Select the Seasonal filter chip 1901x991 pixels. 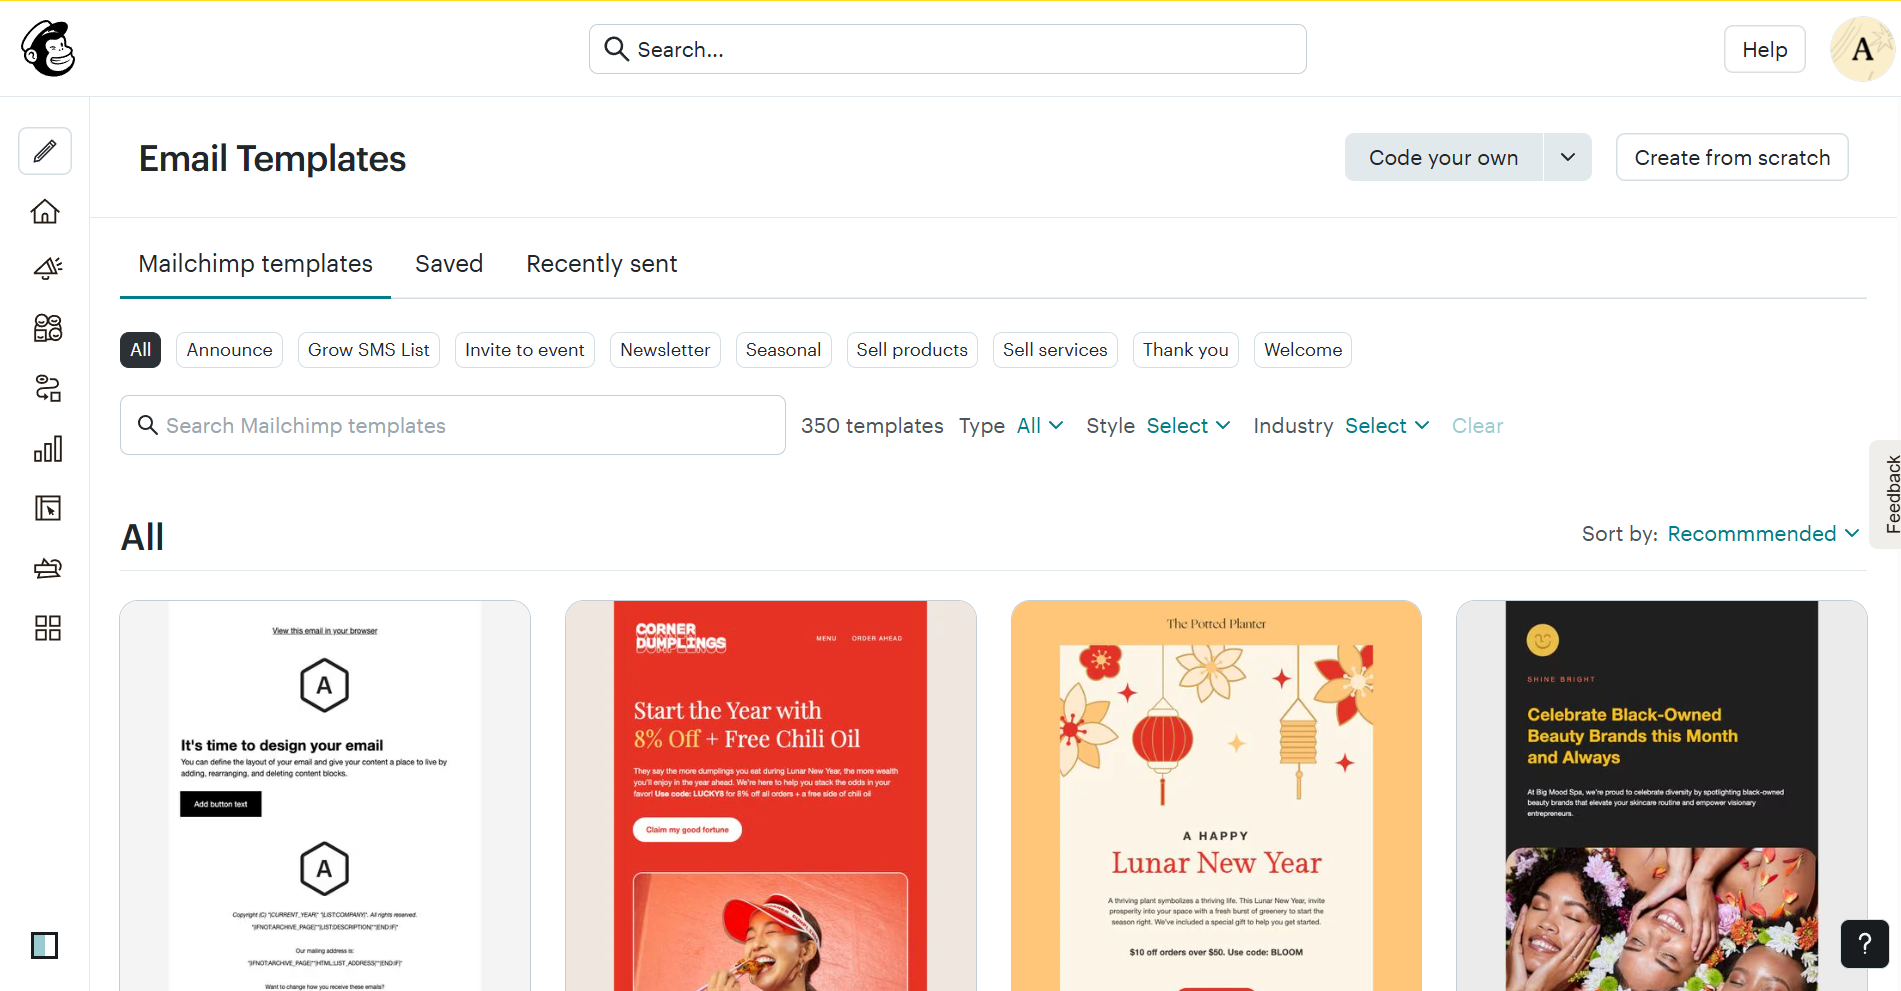[x=783, y=350]
